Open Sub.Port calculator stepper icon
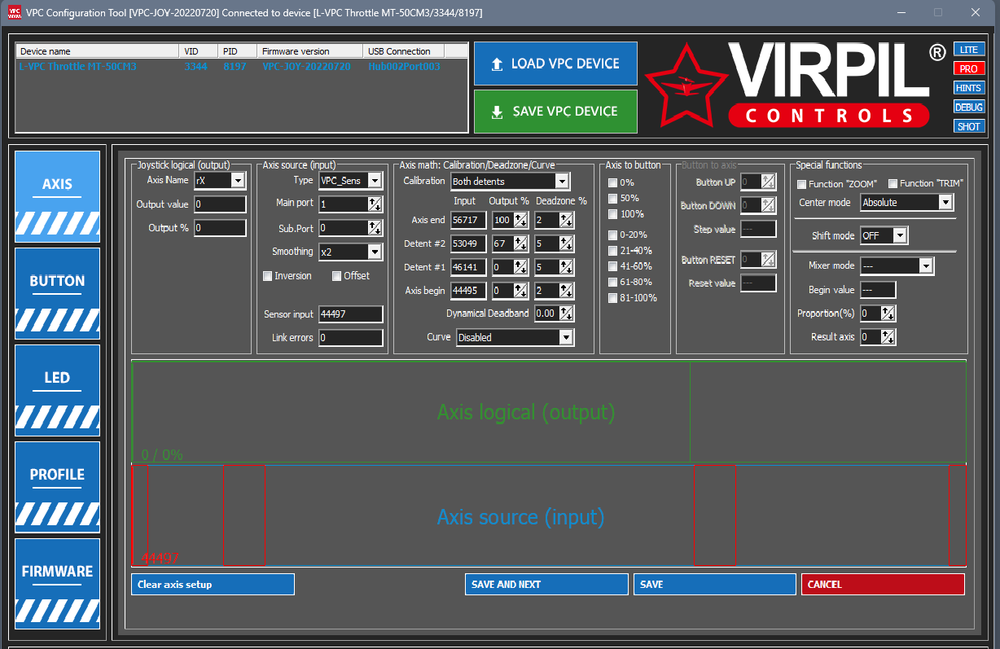This screenshot has width=1000, height=649. 375,228
